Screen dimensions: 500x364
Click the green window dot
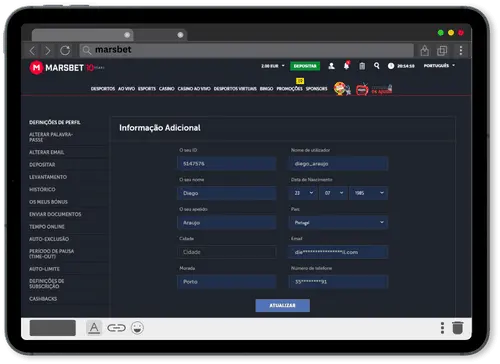click(x=441, y=33)
